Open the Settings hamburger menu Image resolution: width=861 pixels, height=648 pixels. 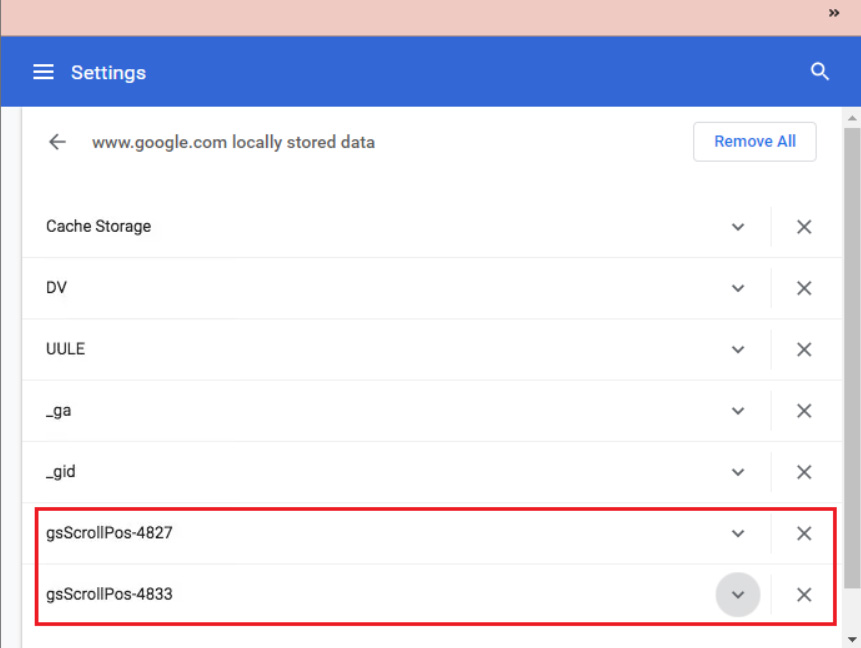point(43,71)
